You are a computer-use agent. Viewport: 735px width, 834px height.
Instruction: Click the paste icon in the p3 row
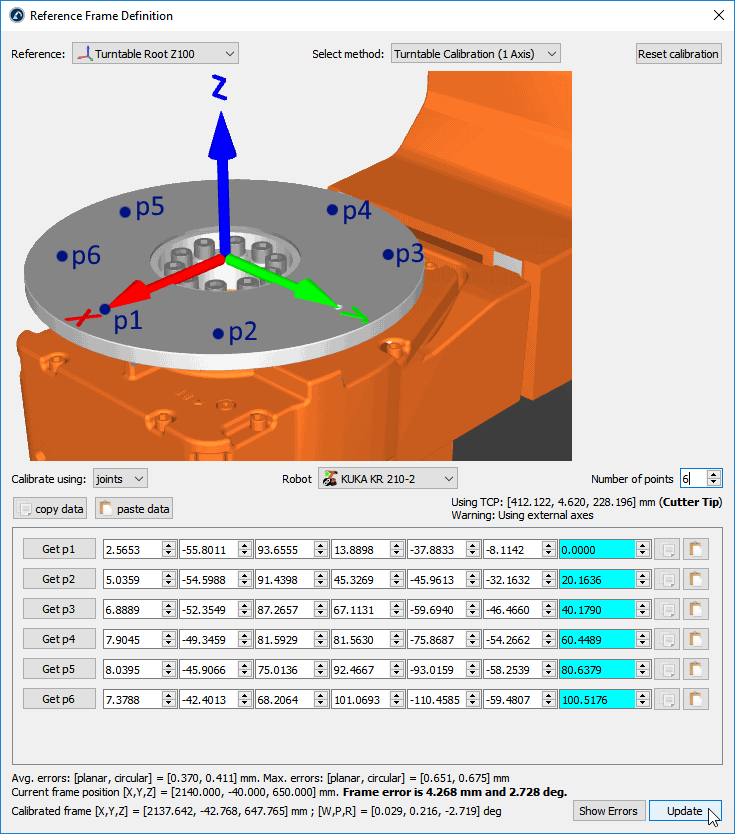pyautogui.click(x=695, y=609)
